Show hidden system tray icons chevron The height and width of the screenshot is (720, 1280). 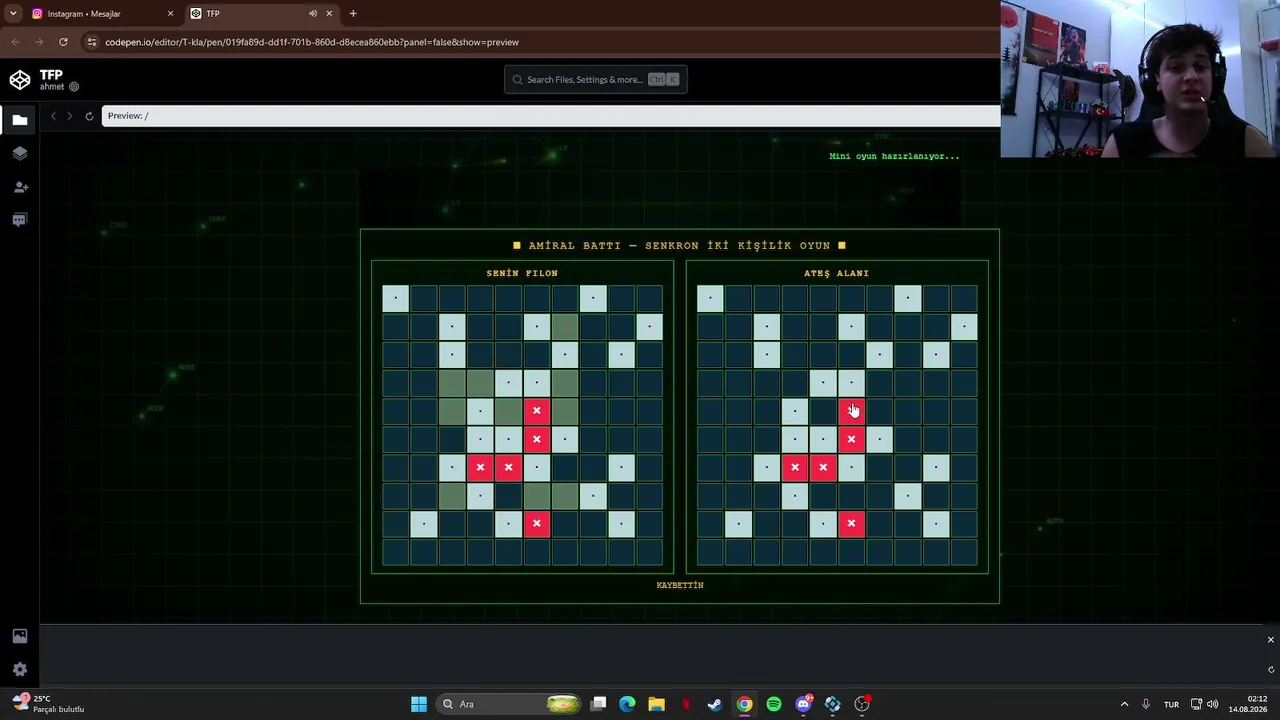1124,704
